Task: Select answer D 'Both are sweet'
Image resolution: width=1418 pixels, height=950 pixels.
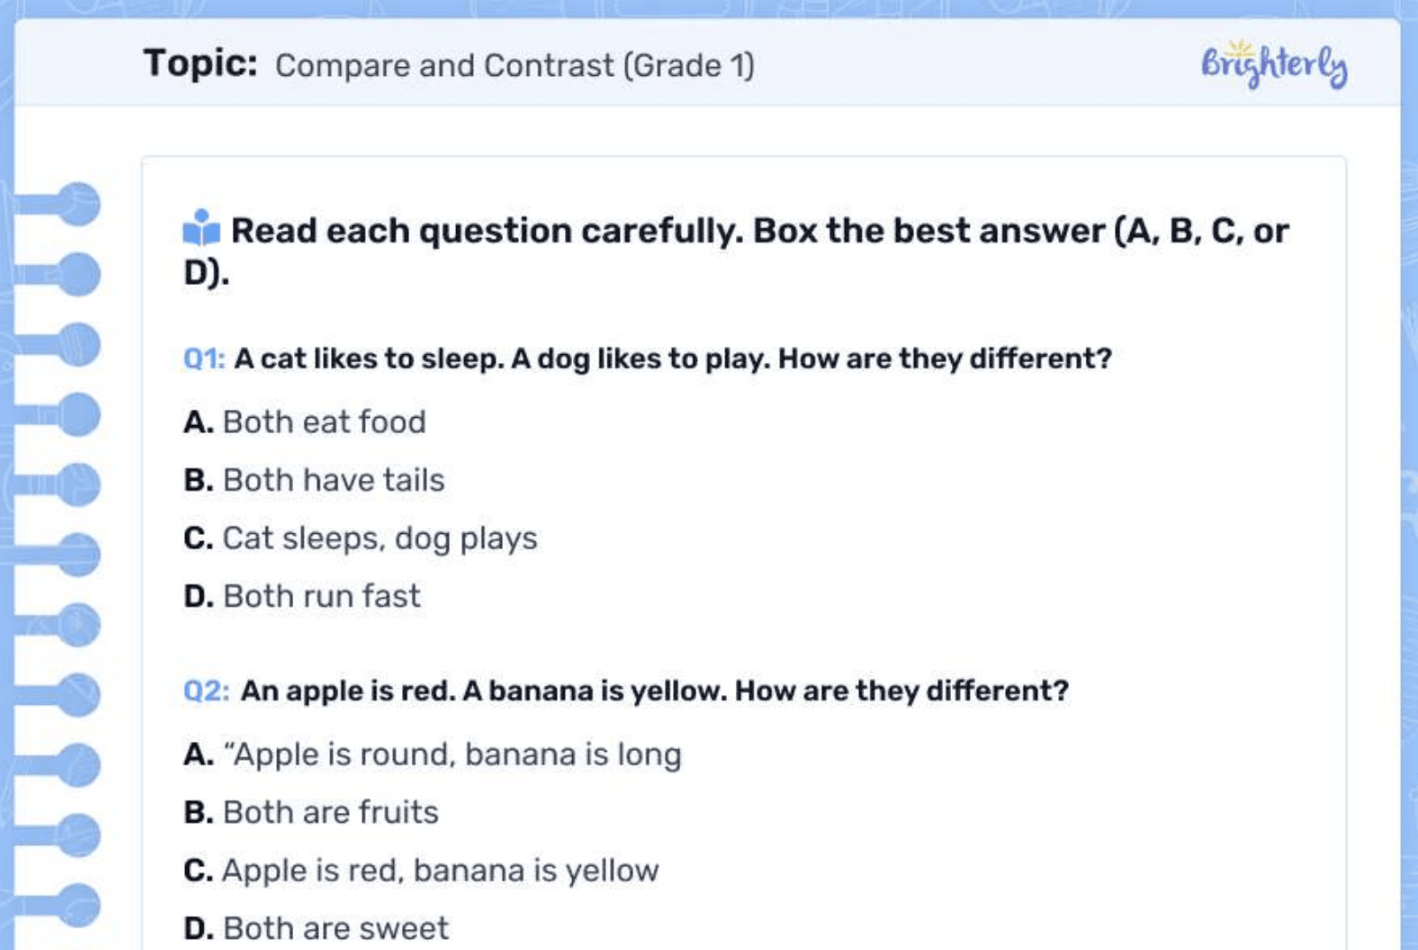Action: pos(316,928)
